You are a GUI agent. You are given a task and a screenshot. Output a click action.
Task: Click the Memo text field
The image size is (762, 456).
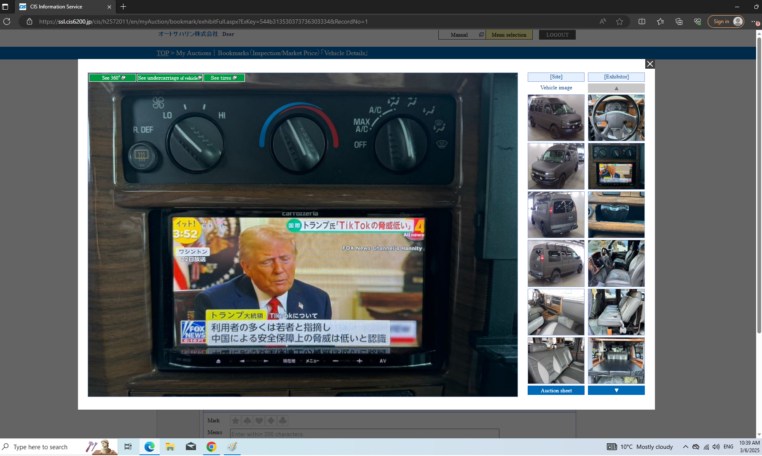click(x=364, y=434)
